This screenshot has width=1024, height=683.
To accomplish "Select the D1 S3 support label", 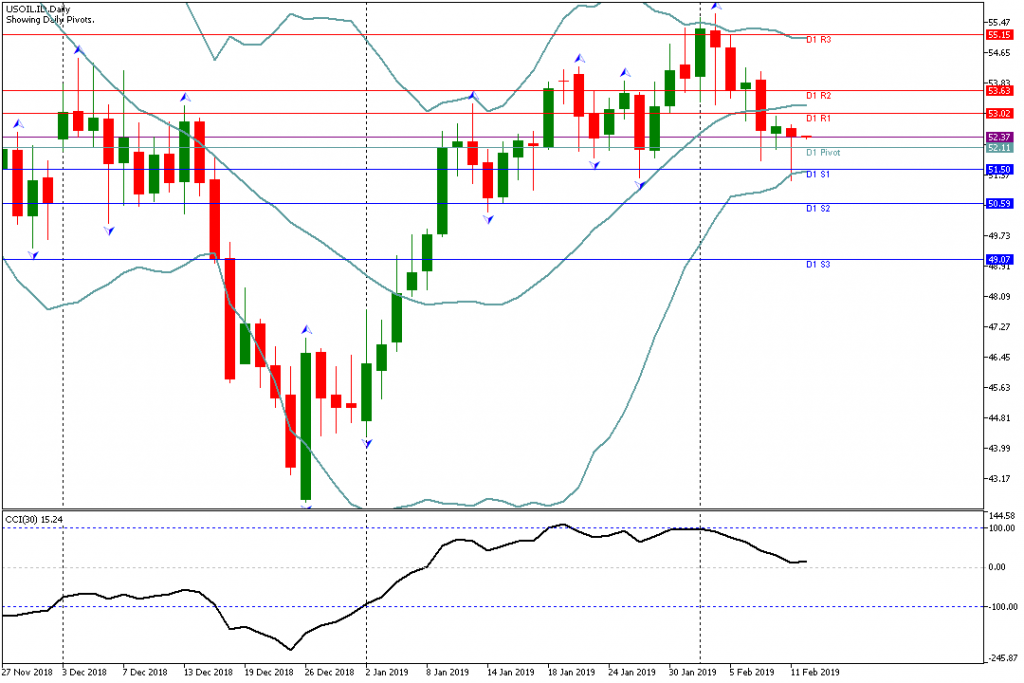I will 818,265.
